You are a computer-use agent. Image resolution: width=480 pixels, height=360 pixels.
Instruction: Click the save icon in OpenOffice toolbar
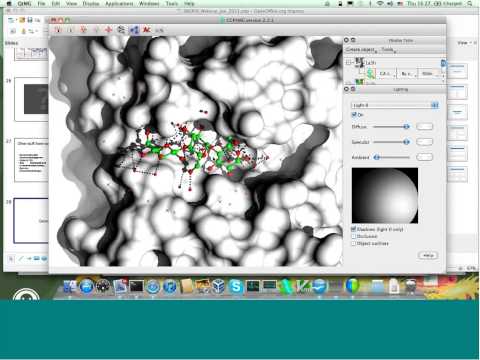[x=30, y=20]
